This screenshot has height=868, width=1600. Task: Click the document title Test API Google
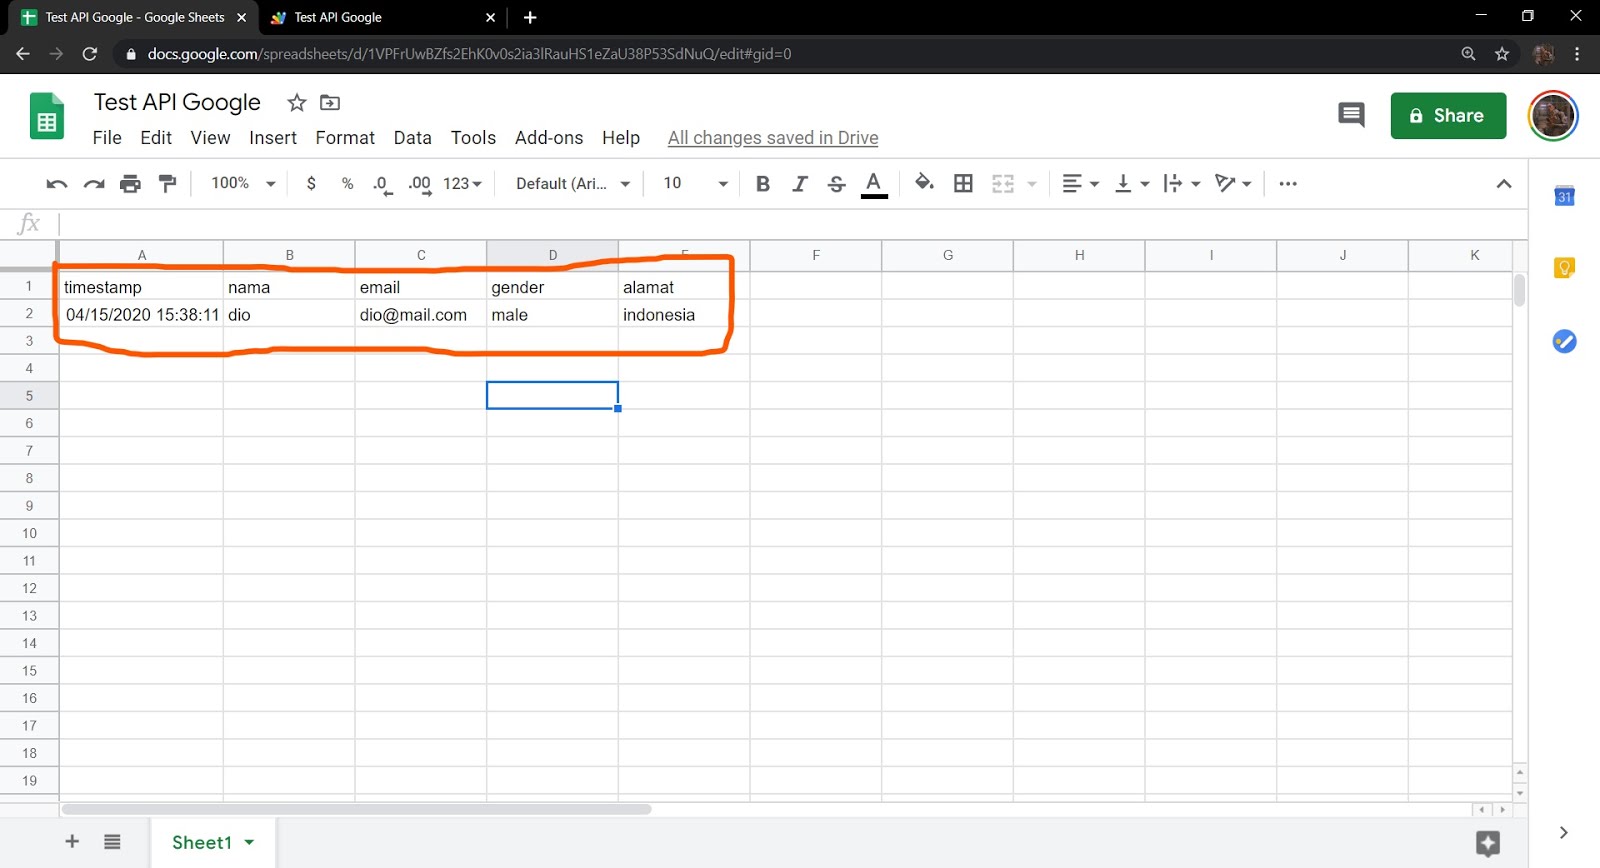(177, 102)
